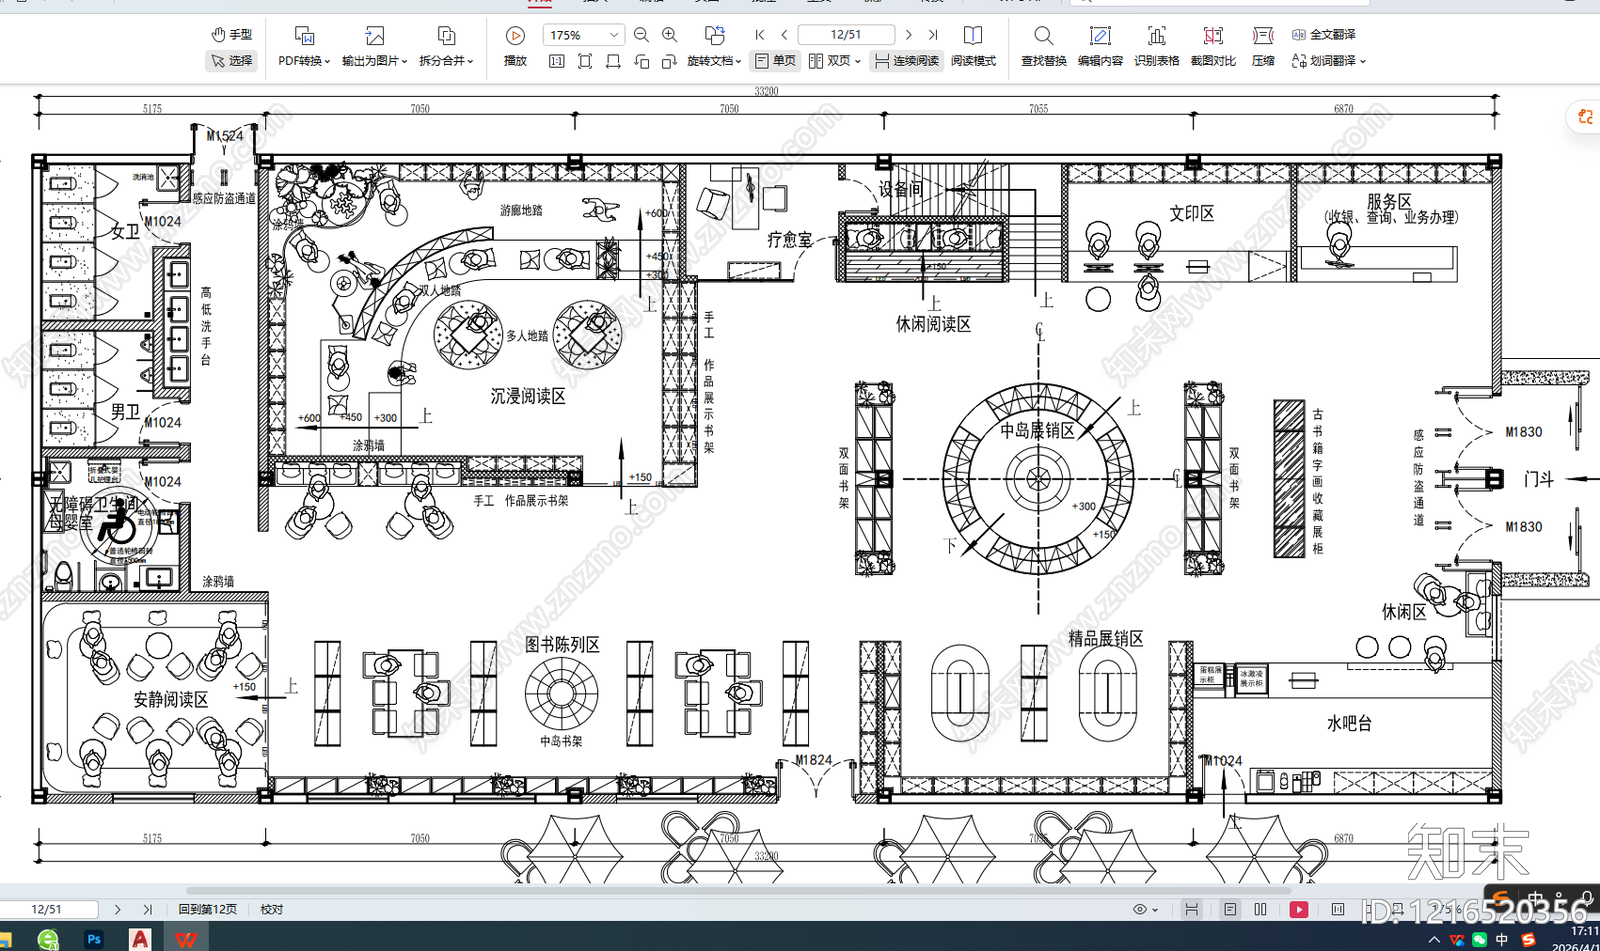1600x951 pixels.
Task: Click the 12/51 page number field in toolbar
Action: click(x=846, y=35)
